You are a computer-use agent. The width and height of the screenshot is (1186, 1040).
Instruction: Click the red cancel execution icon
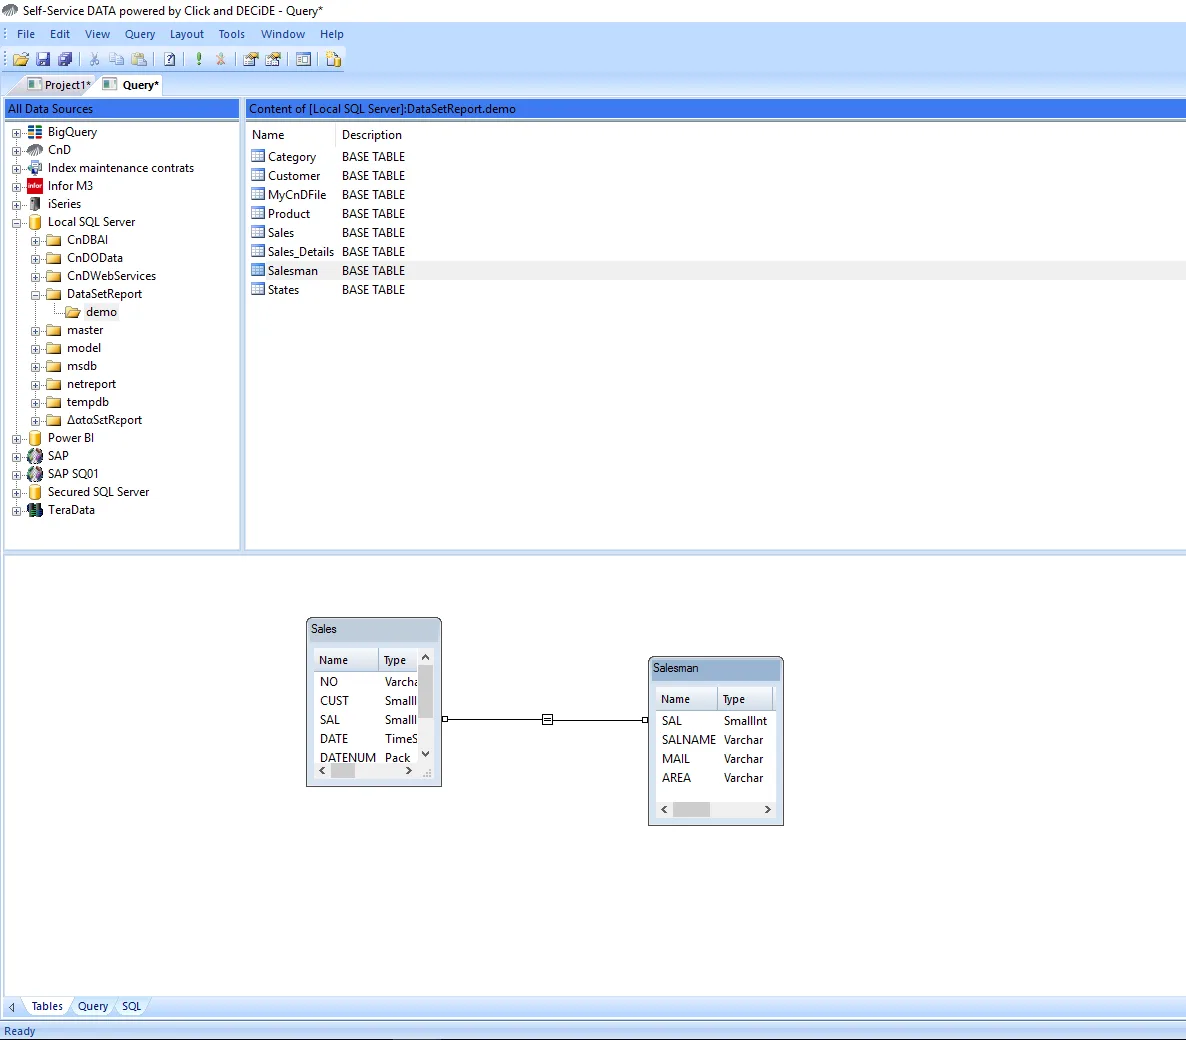pos(221,59)
